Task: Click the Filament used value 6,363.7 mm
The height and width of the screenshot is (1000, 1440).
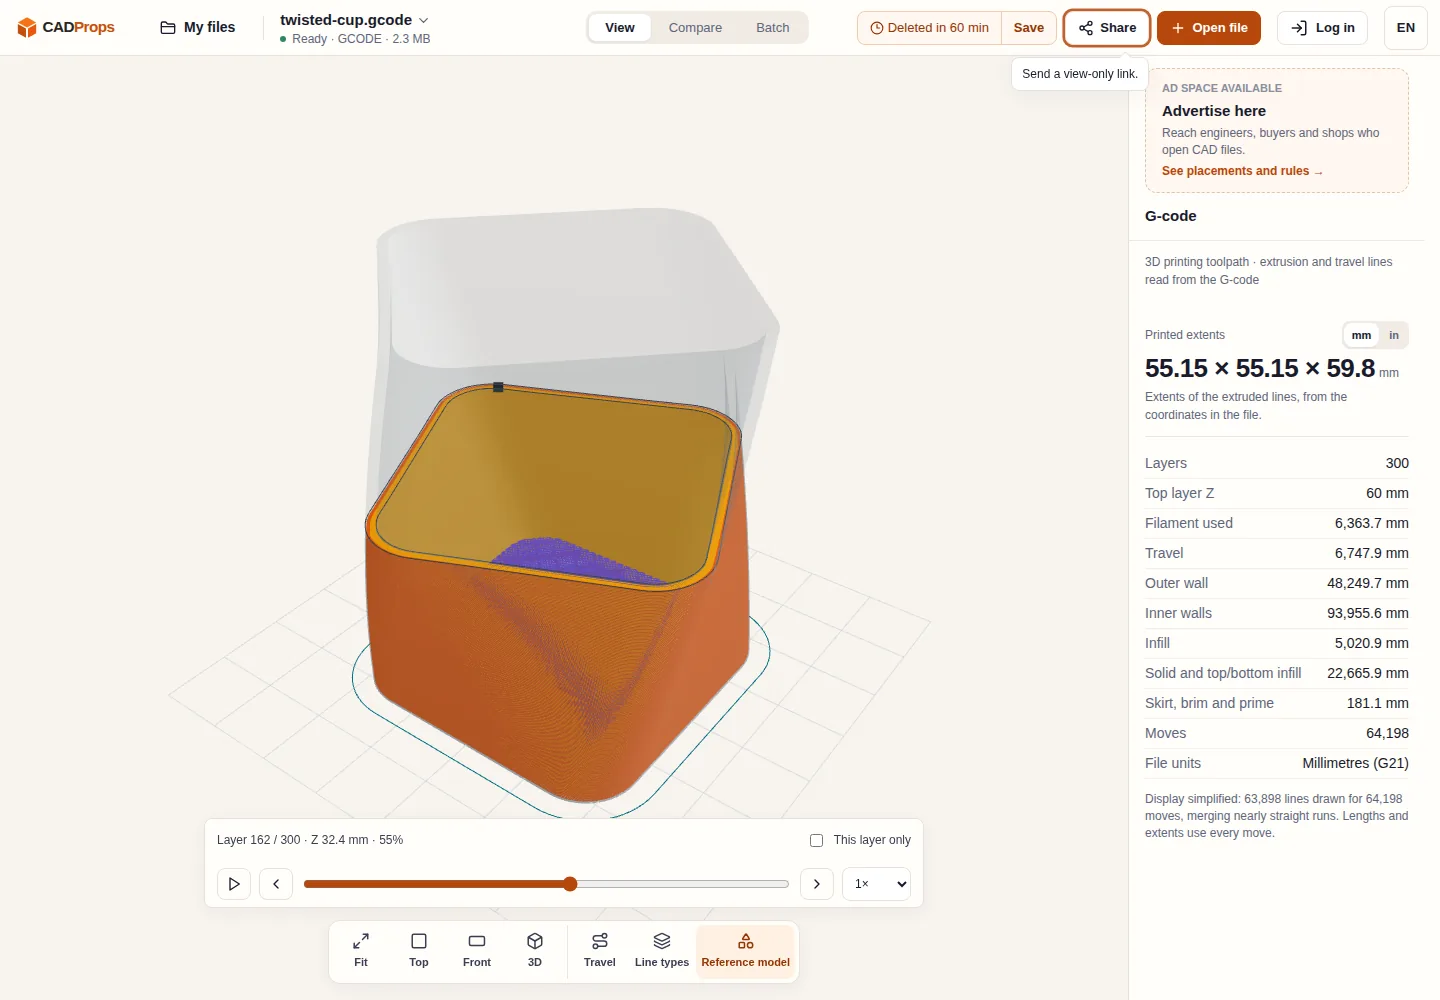Action: coord(1372,523)
